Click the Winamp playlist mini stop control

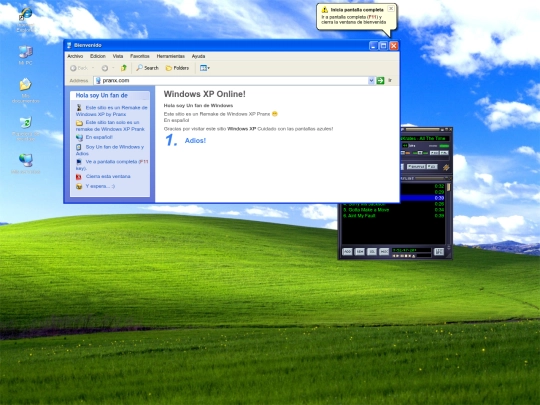click(406, 256)
